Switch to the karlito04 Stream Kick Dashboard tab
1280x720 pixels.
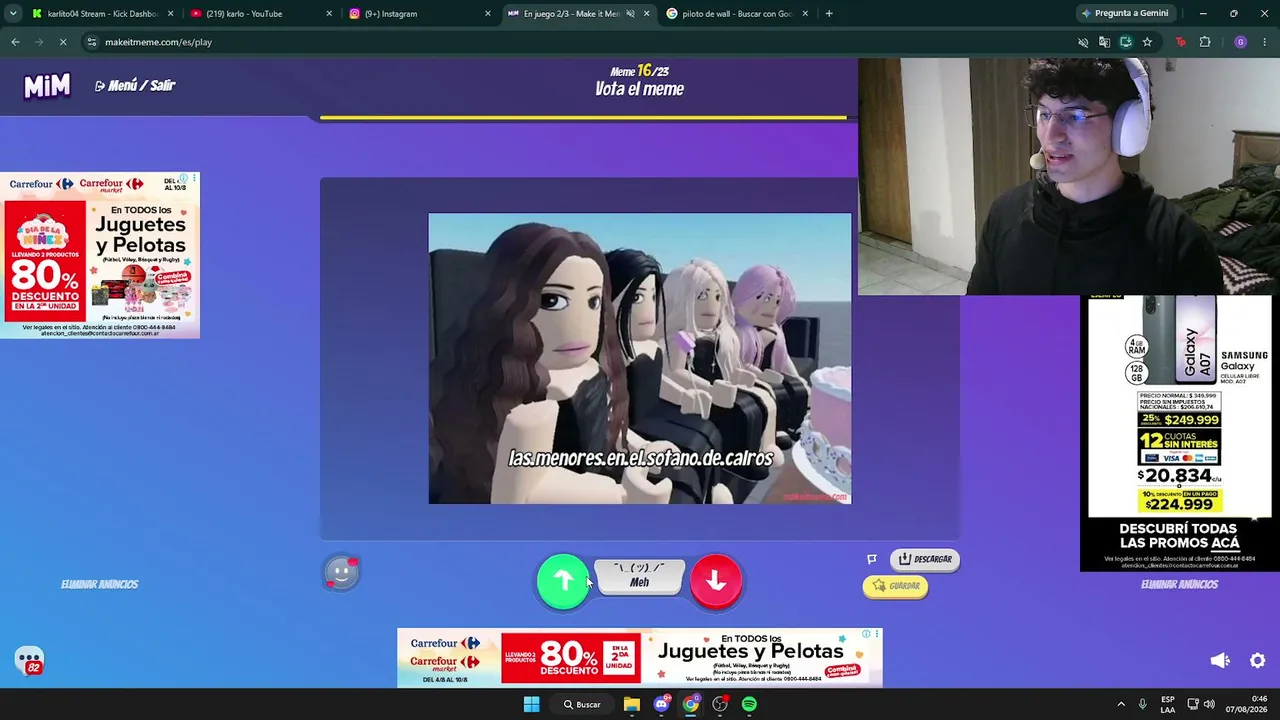(101, 14)
